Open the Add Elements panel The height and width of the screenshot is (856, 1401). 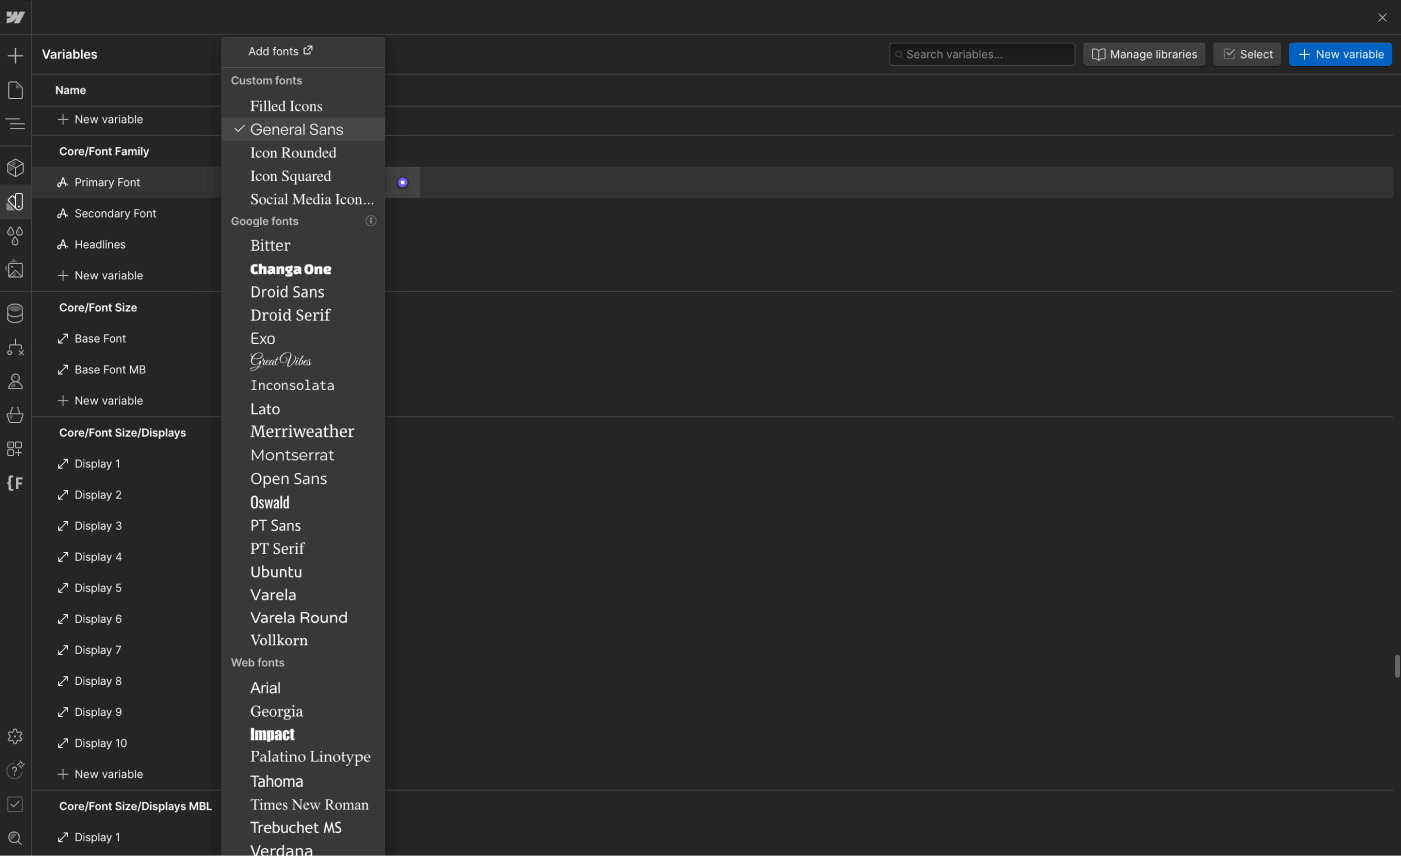15,55
